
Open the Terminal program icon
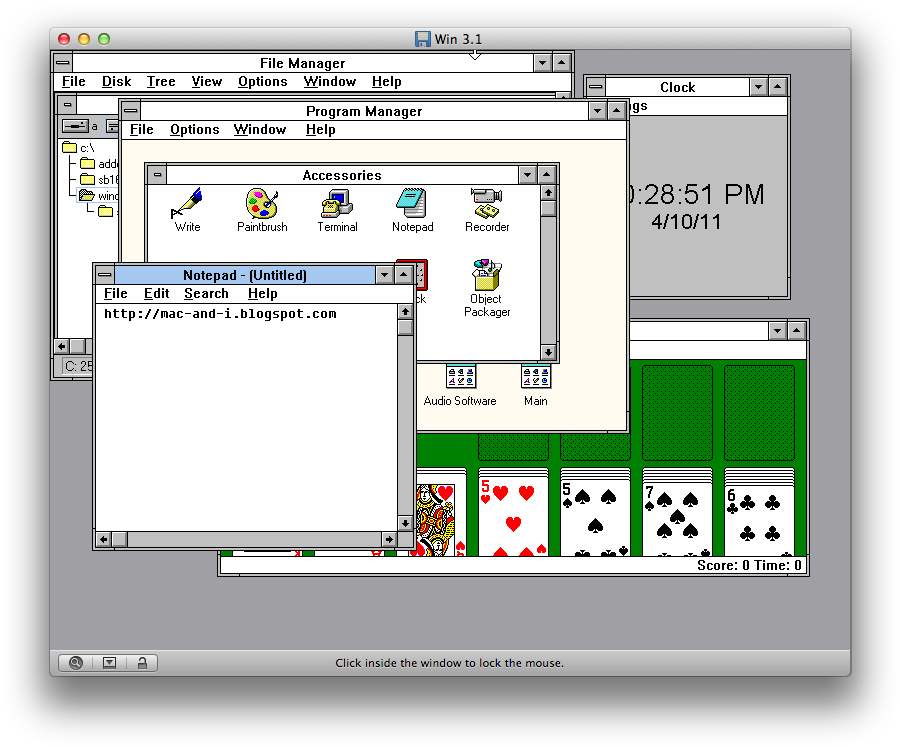tap(337, 204)
